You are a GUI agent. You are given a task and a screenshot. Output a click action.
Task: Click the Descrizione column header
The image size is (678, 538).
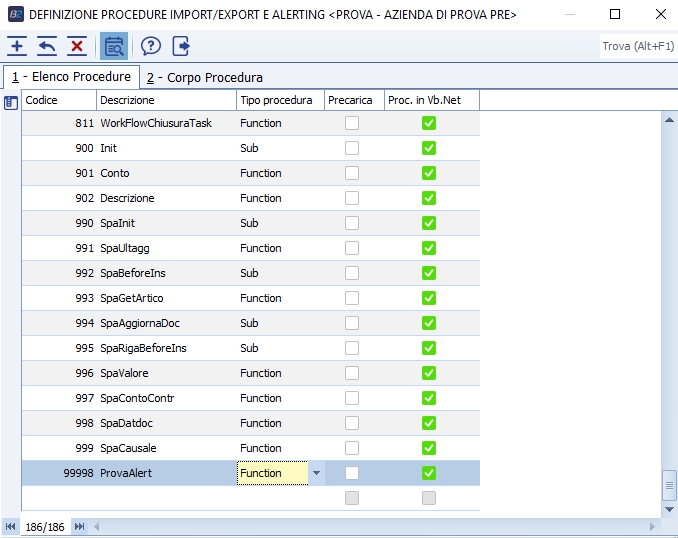point(166,100)
